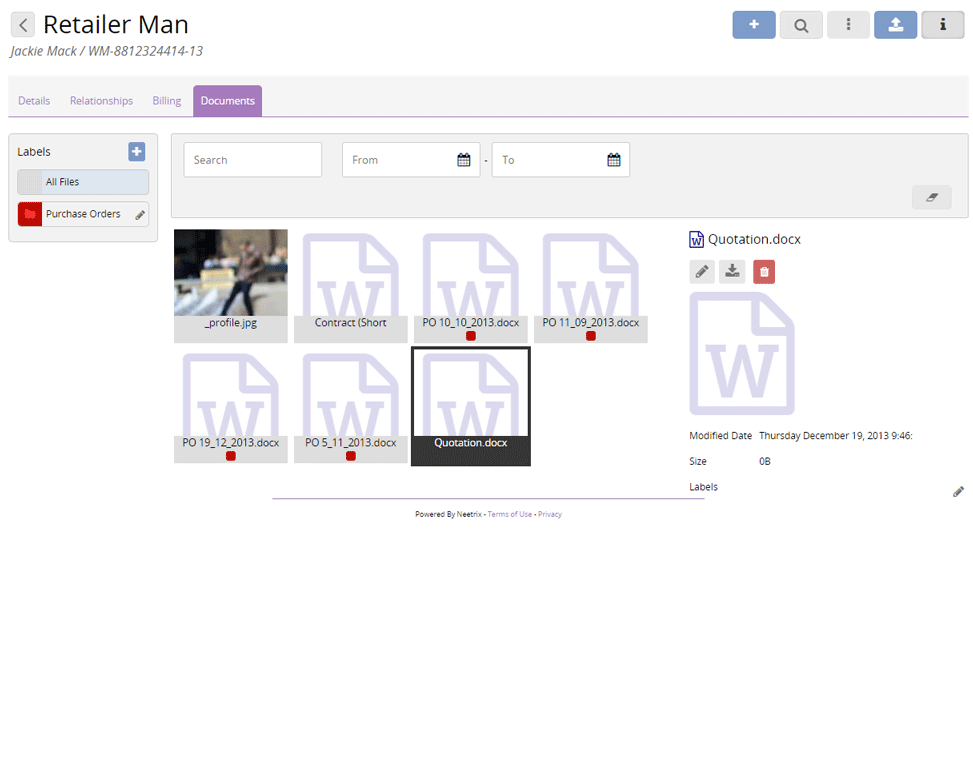Open the vertical dots more options menu
The width and height of the screenshot is (973, 783).
point(848,25)
